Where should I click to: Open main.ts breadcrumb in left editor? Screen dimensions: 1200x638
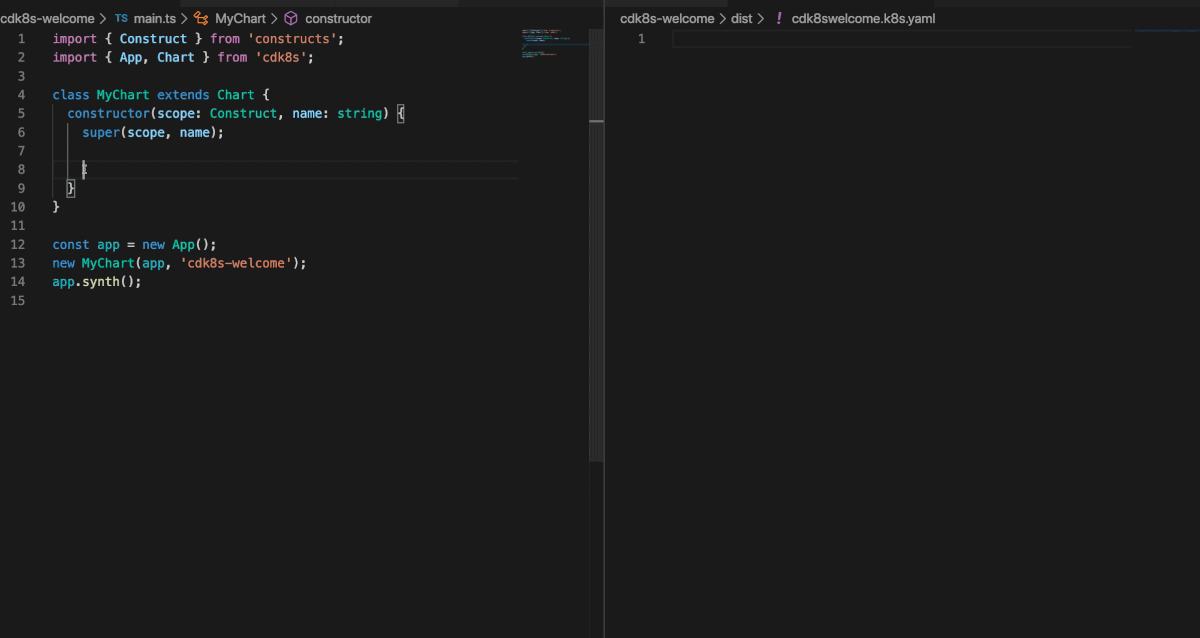[155, 18]
